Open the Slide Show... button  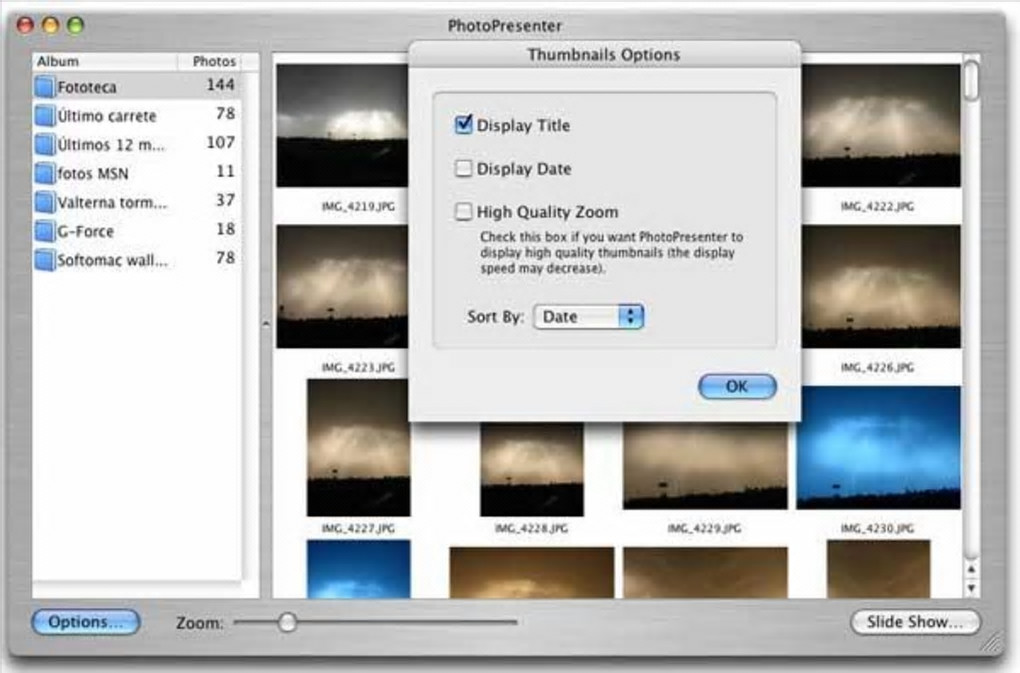[915, 622]
